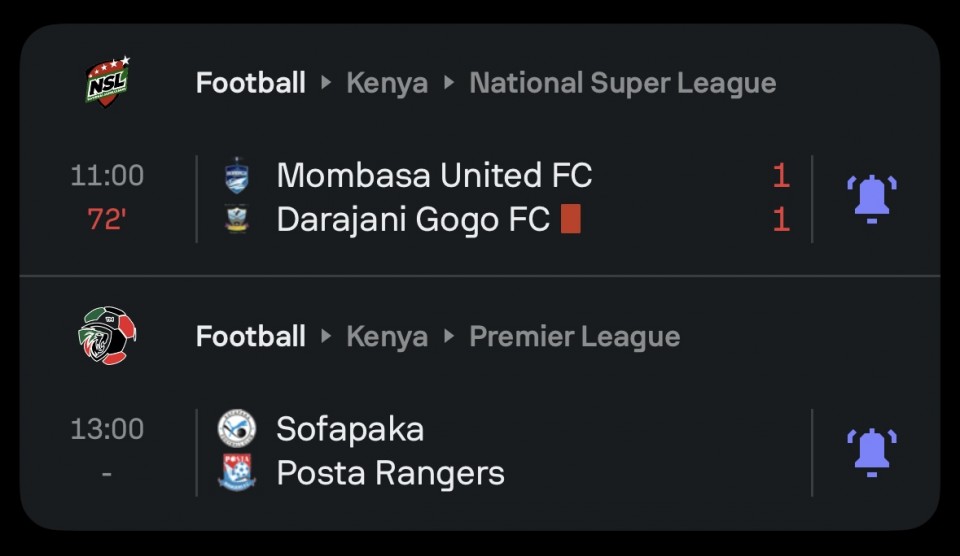Select Kenya in the Premier League breadcrumb
Viewport: 960px width, 556px height.
387,337
